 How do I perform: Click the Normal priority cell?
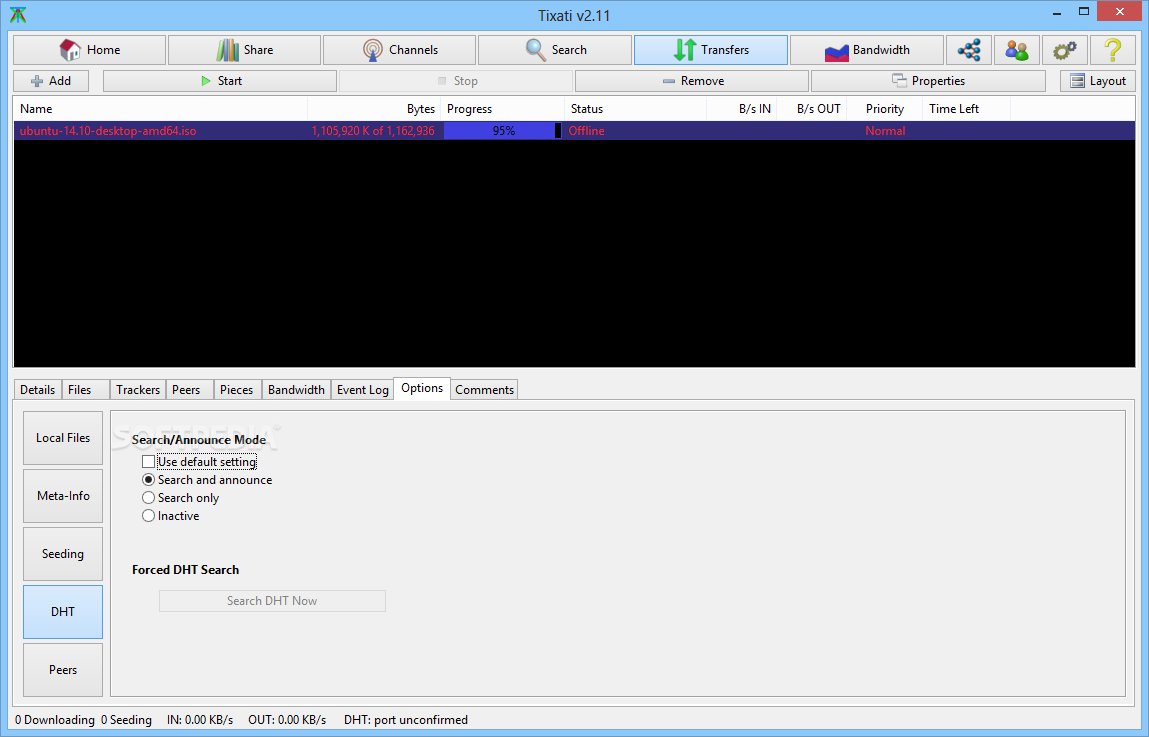tap(884, 130)
